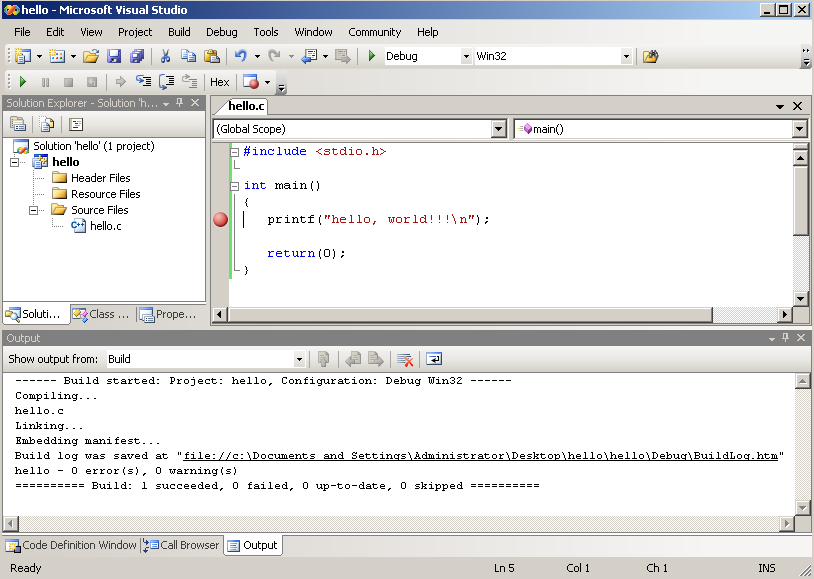Toggle Word Wrap in the Output toolbar
The image size is (814, 579).
pos(433,359)
